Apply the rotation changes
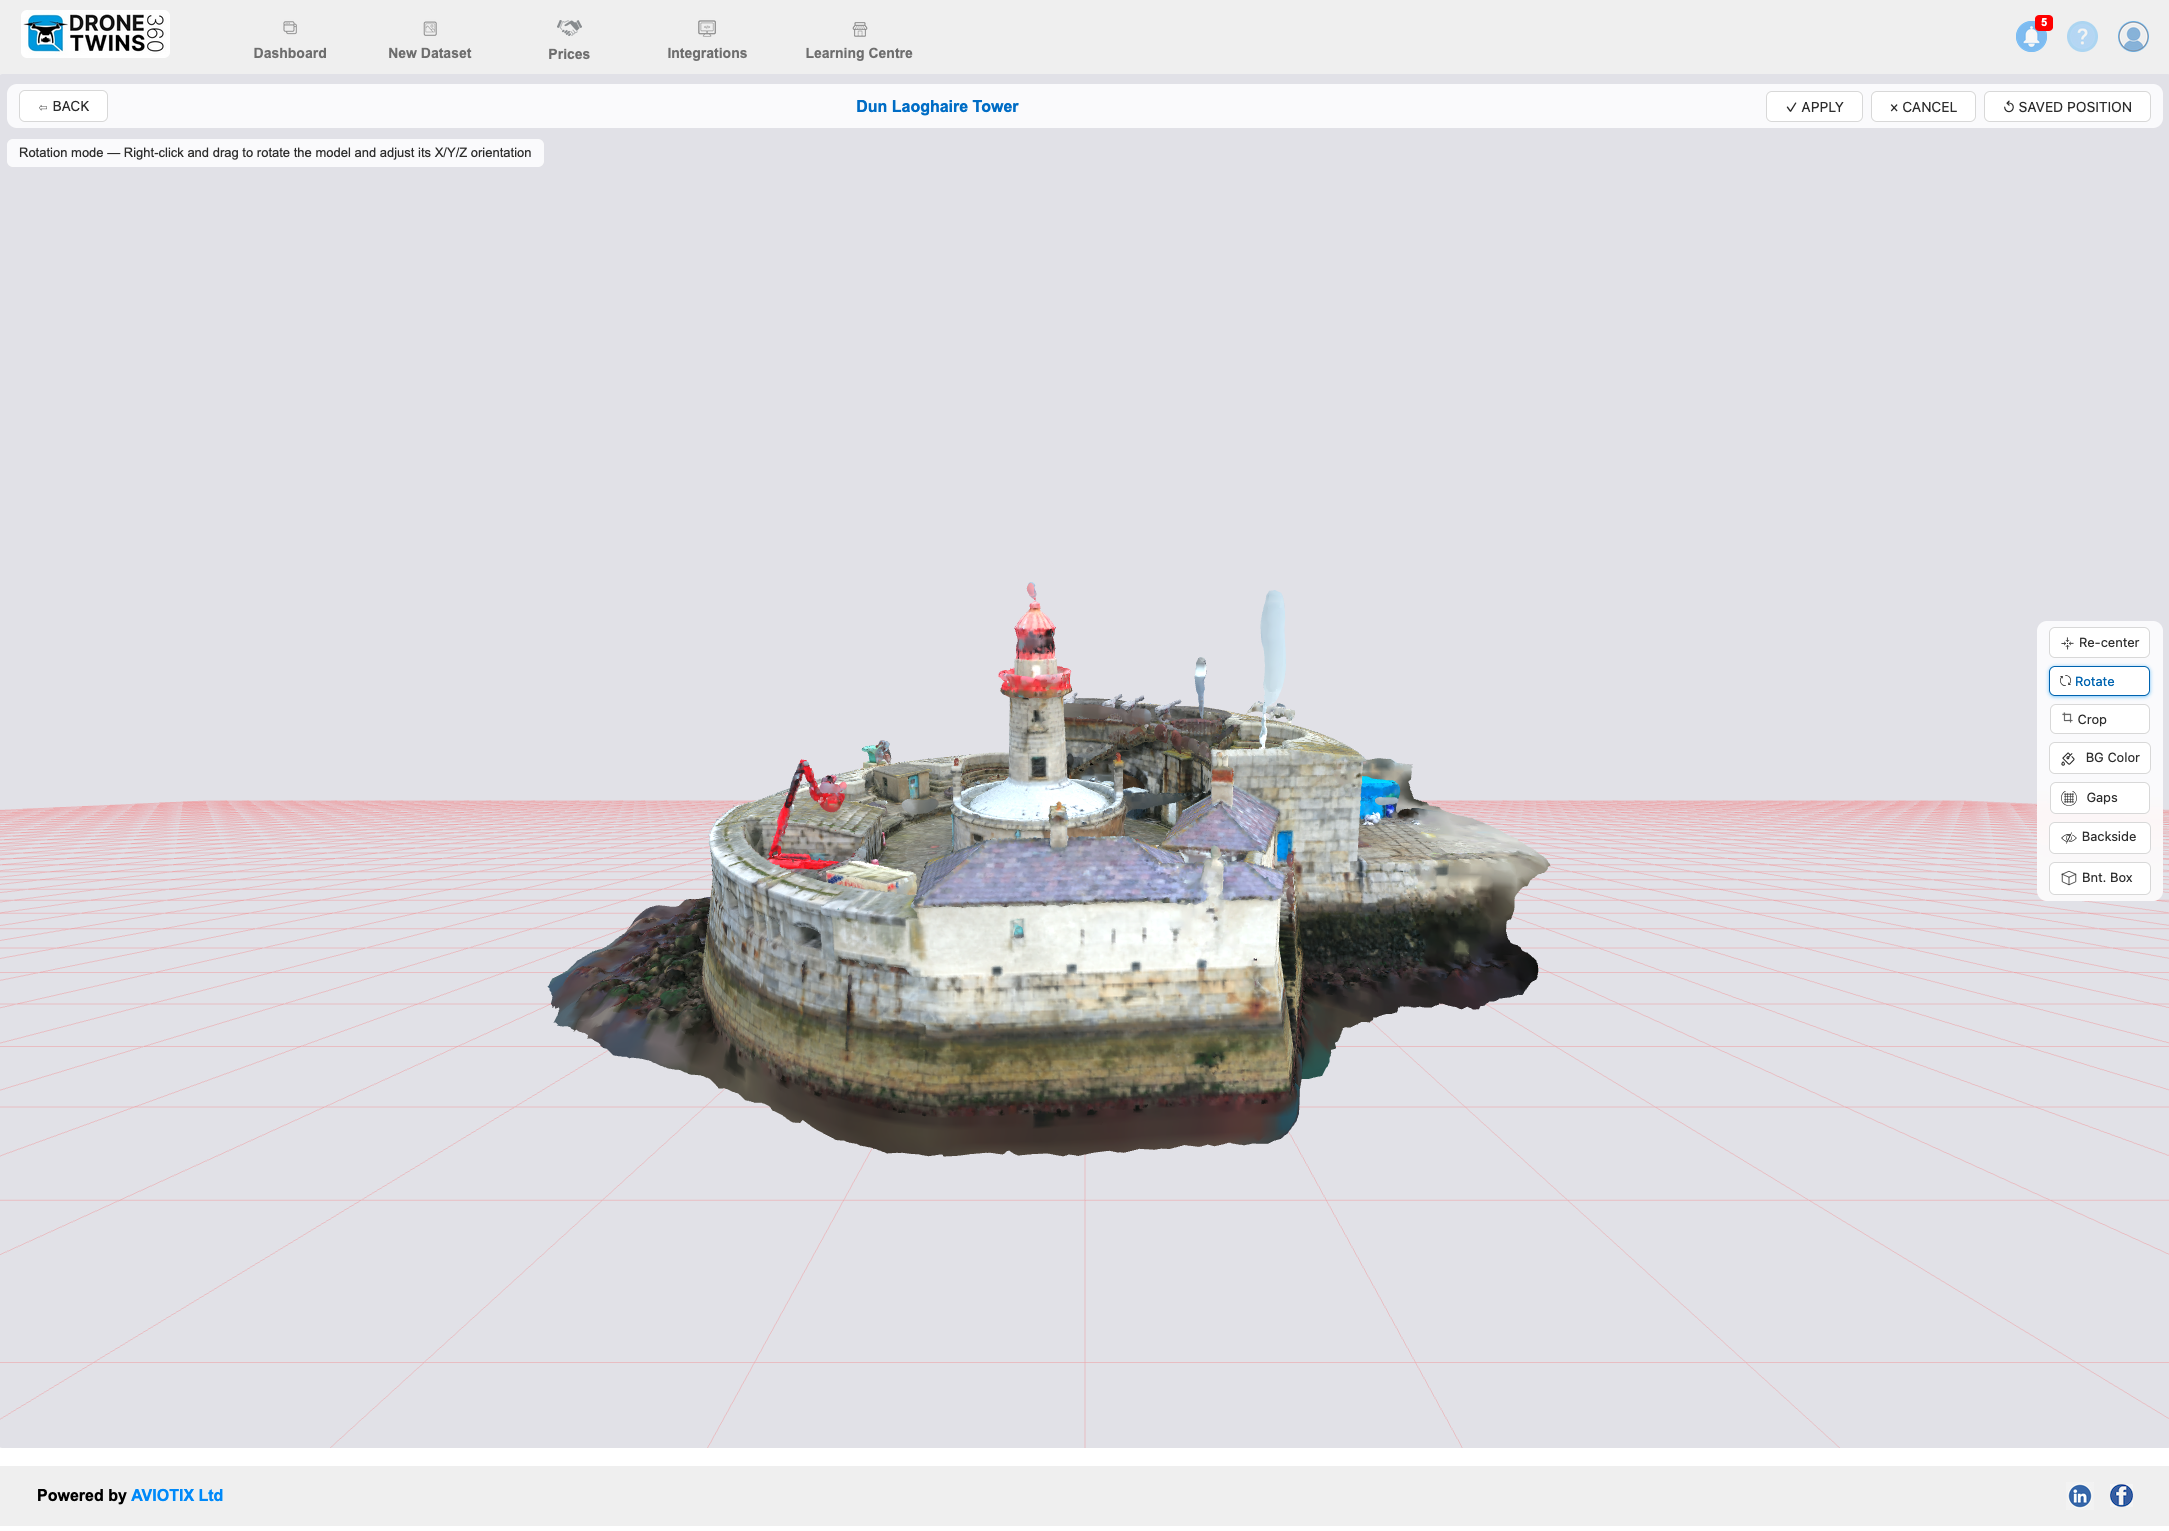Screen dimensions: 2169x1531 tap(1813, 107)
